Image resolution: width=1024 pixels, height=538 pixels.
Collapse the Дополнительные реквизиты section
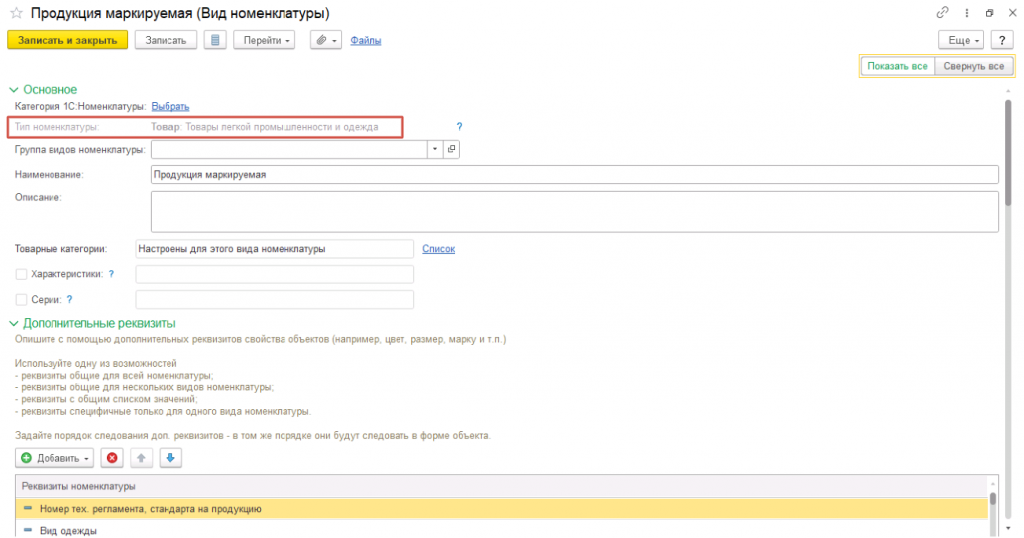coord(13,323)
